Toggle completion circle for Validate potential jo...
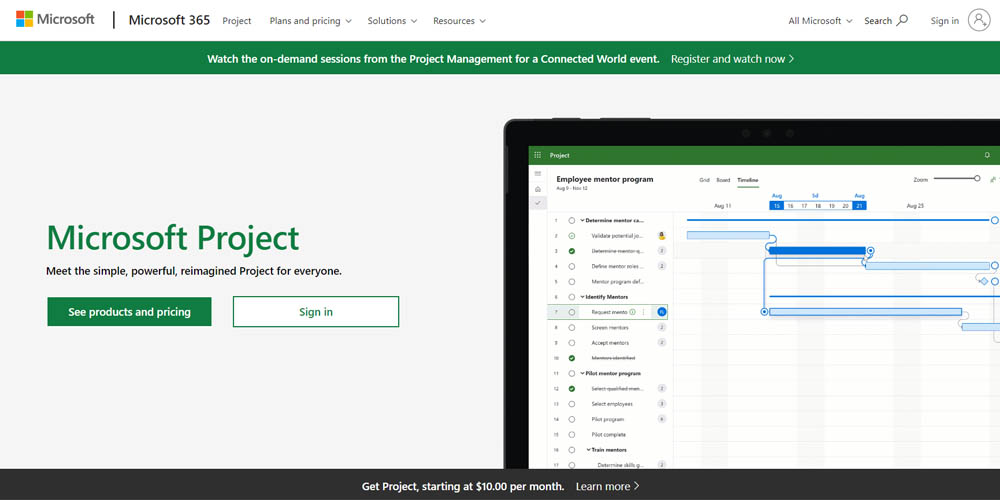Image resolution: width=1000 pixels, height=500 pixels. 571,236
